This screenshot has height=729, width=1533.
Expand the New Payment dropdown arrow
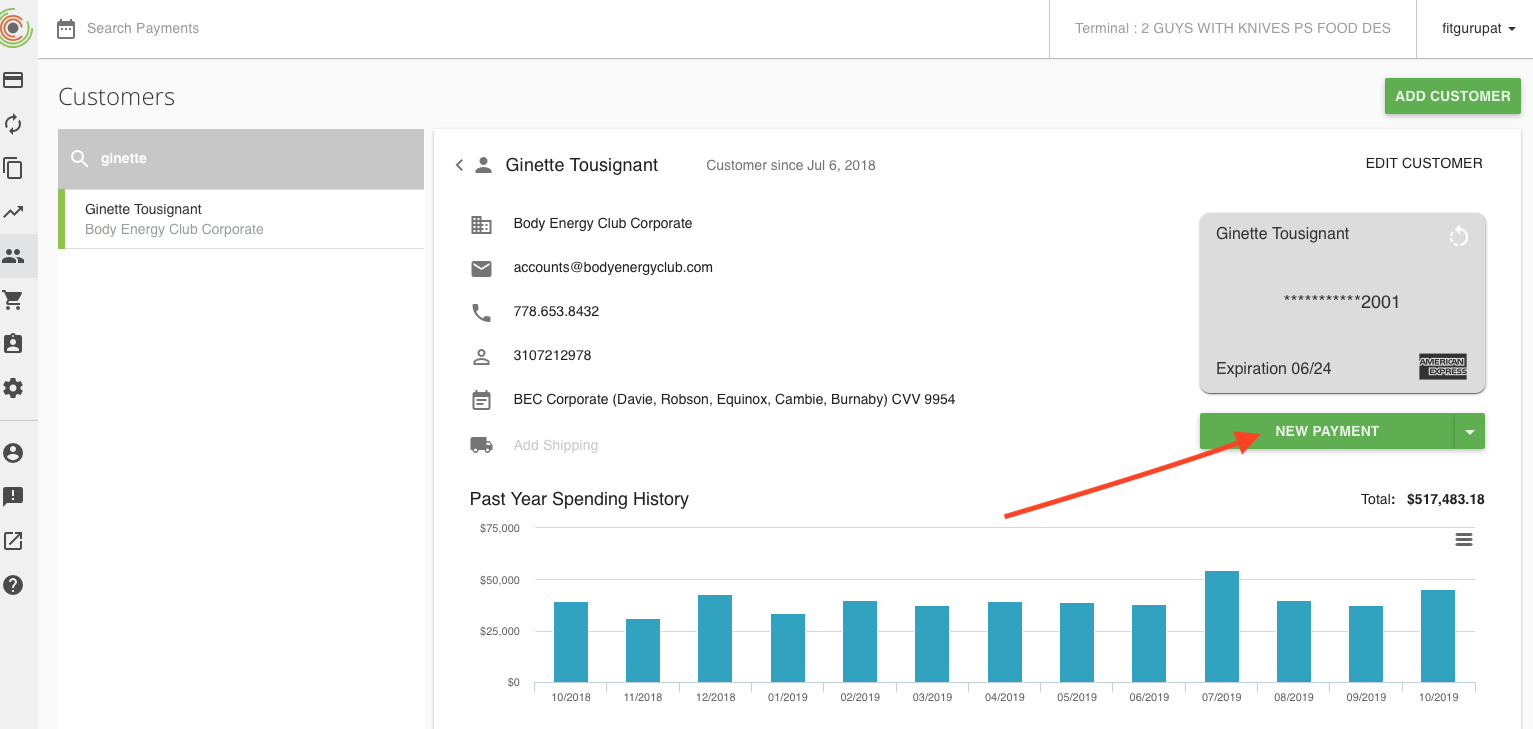(1469, 432)
